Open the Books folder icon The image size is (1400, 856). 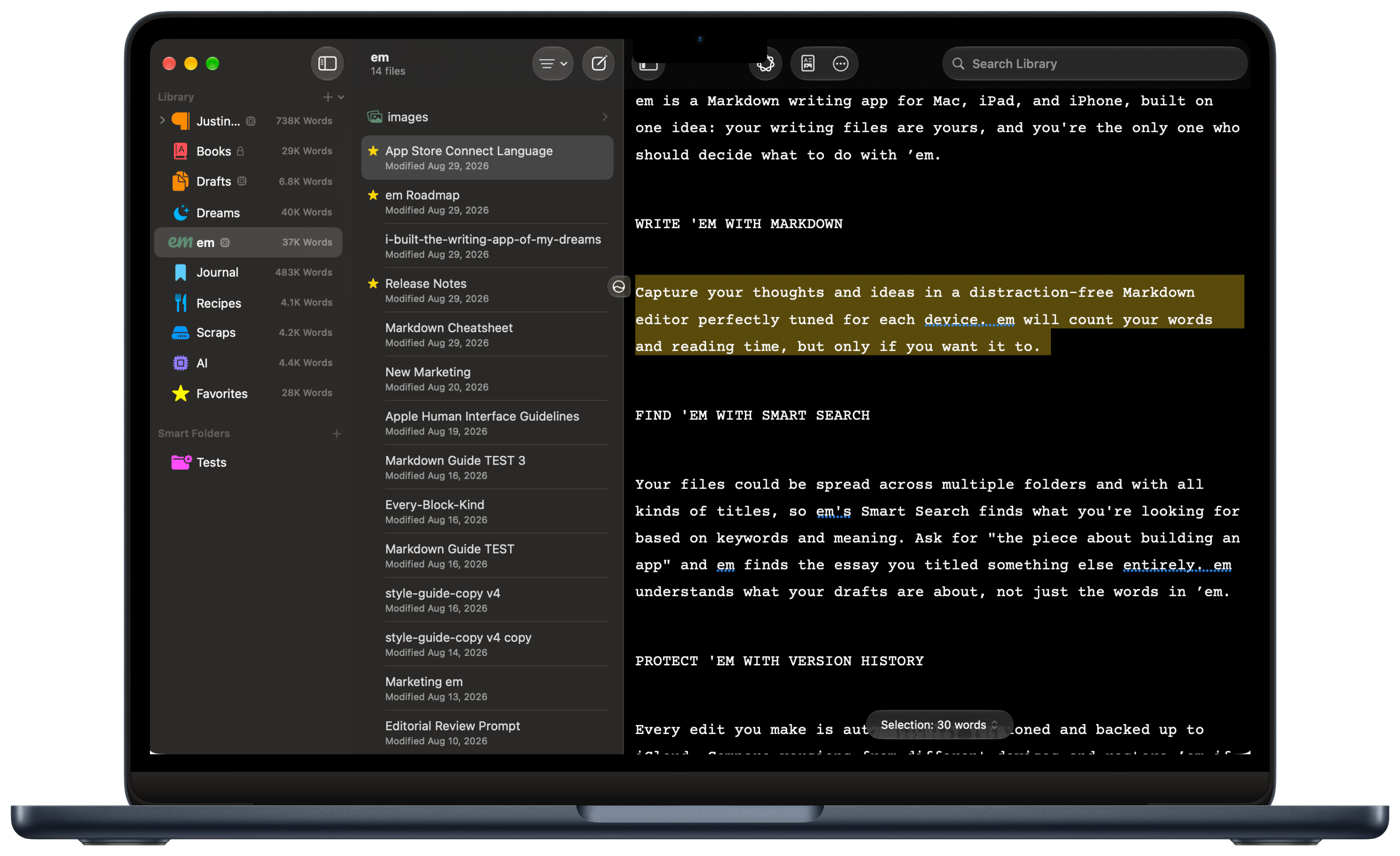point(180,151)
